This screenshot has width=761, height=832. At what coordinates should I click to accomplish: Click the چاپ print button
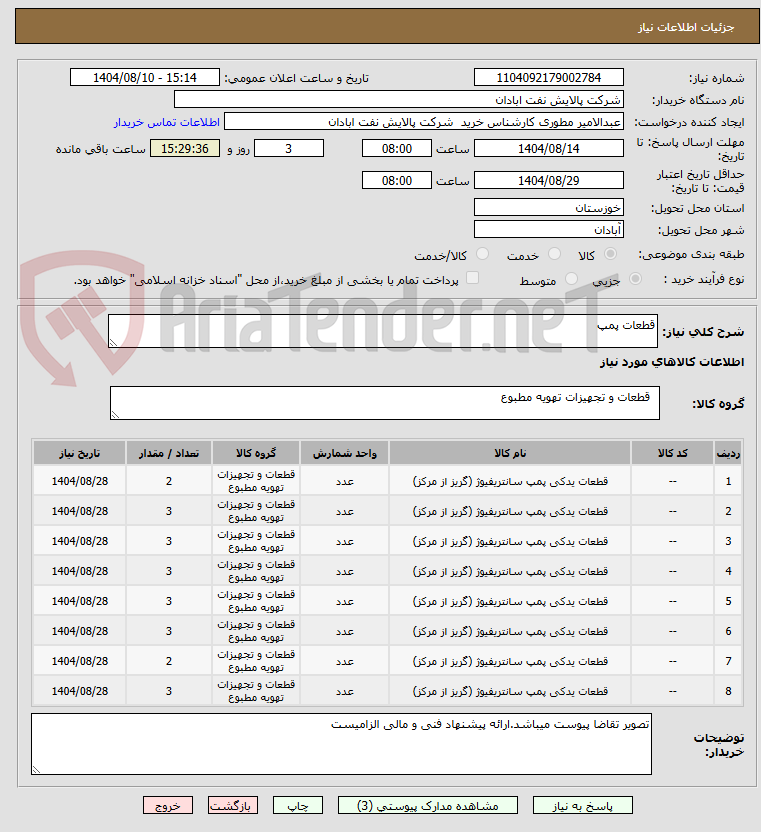pos(298,805)
